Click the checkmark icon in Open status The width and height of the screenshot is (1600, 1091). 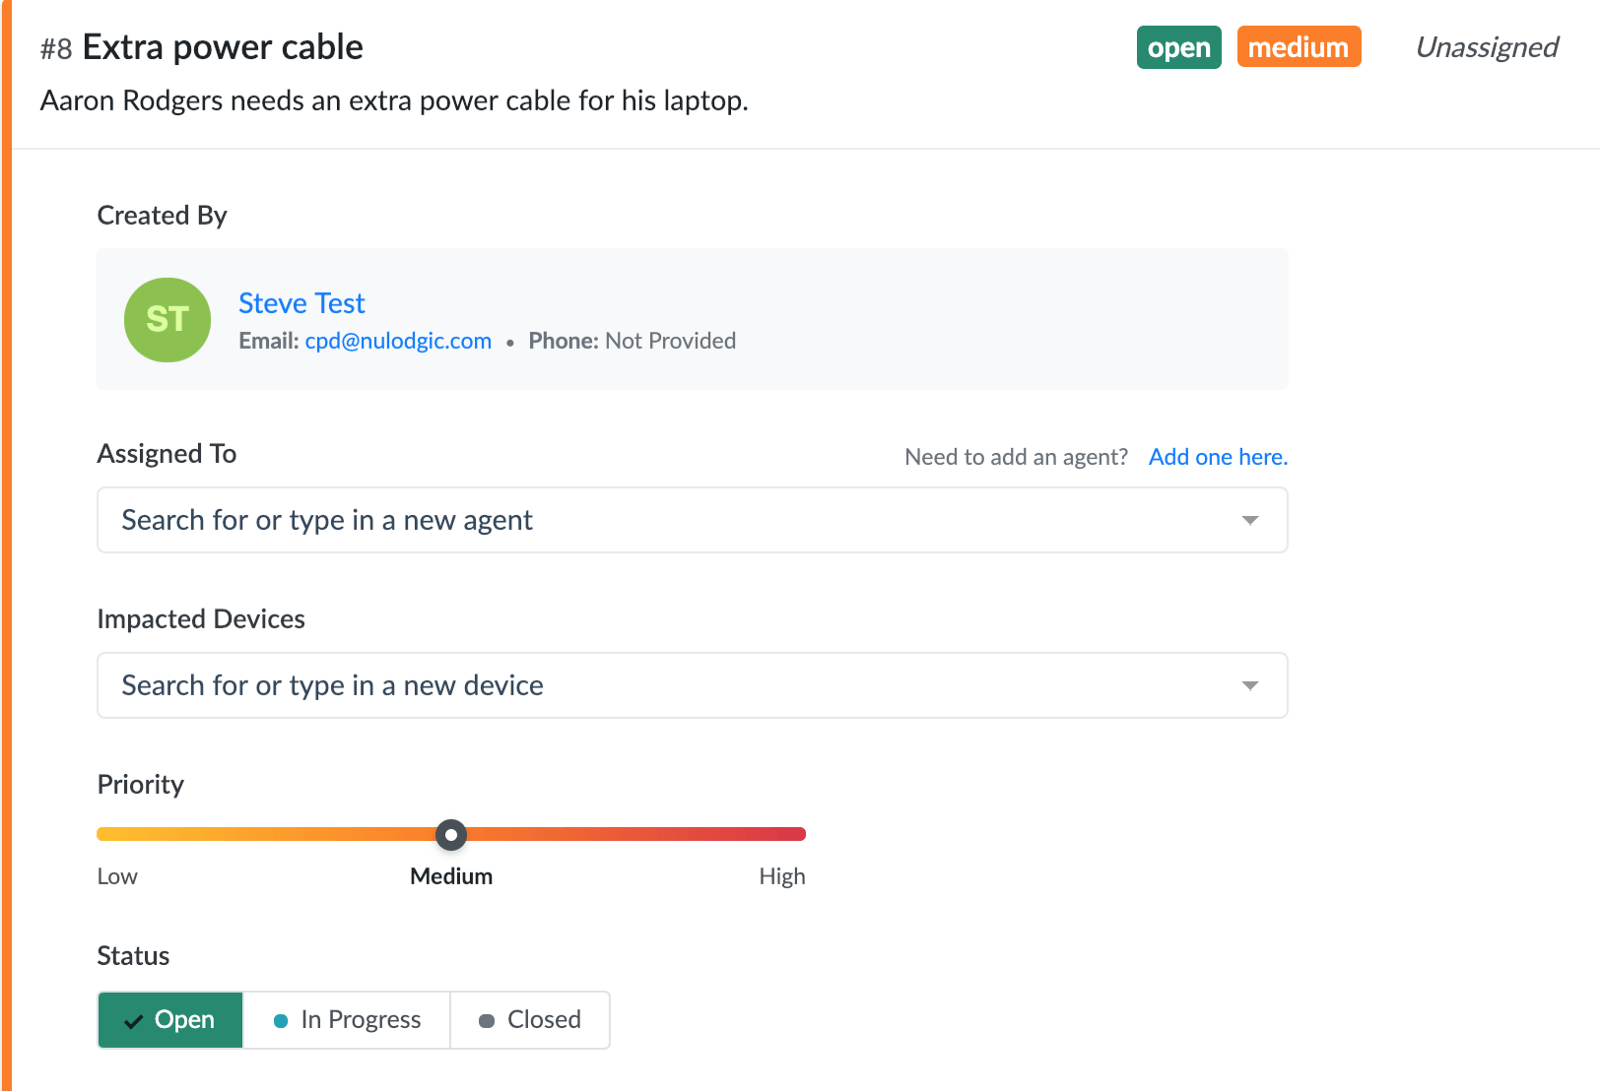(133, 1021)
